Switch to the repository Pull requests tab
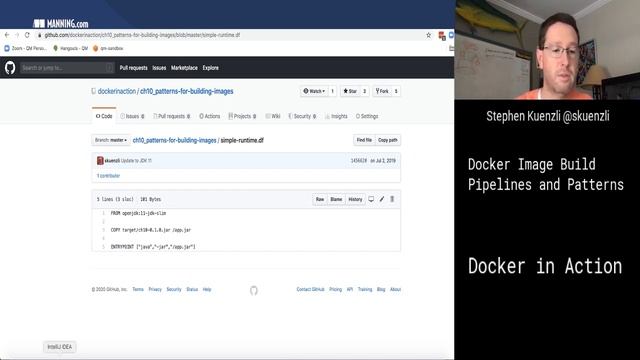 (171, 116)
